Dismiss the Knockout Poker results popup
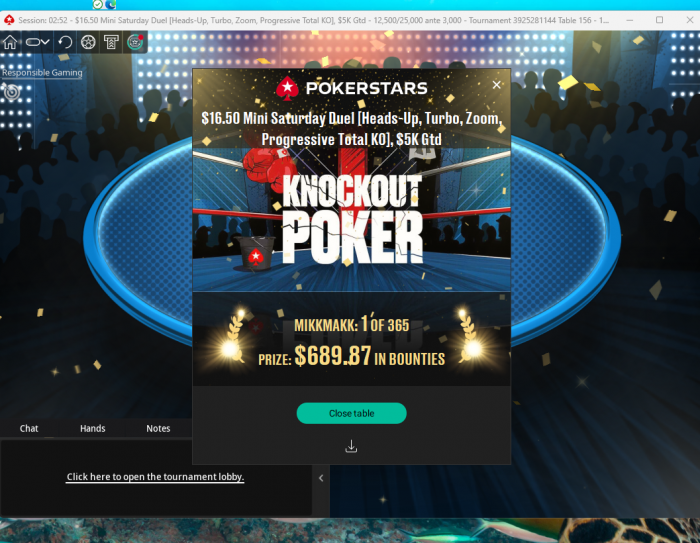The width and height of the screenshot is (700, 543). coord(496,85)
